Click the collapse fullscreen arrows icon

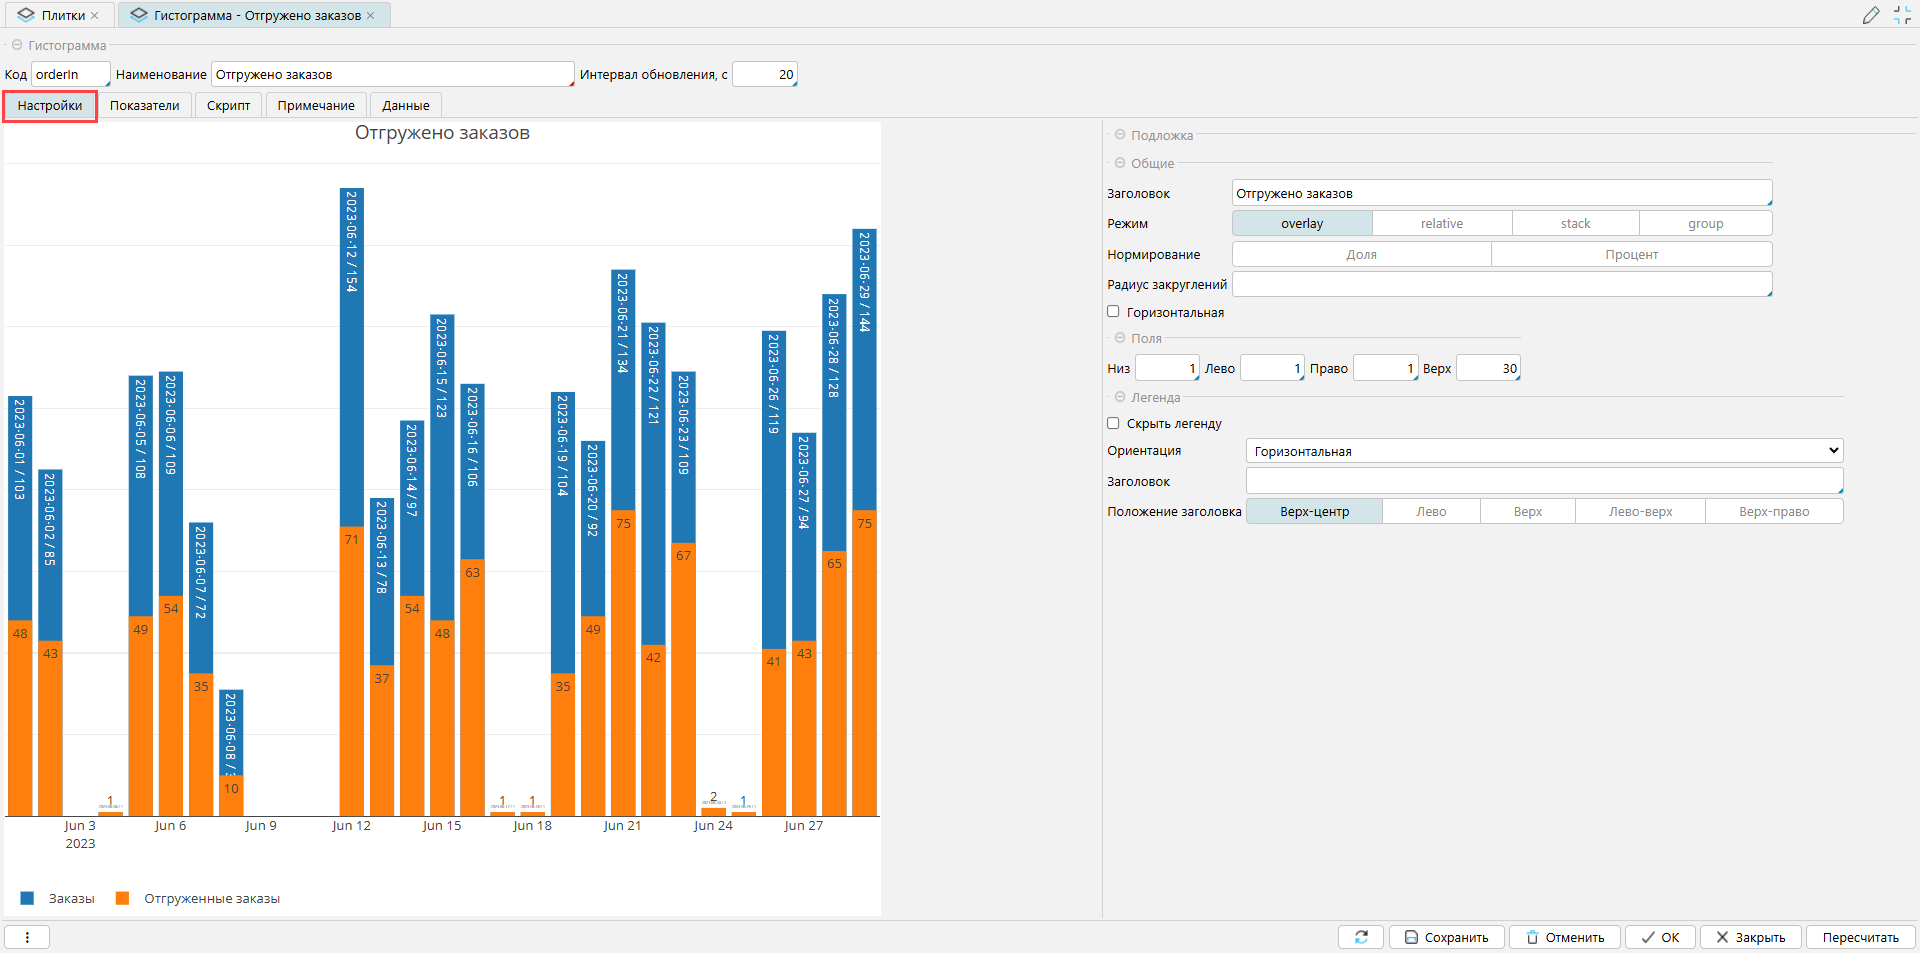click(1902, 15)
